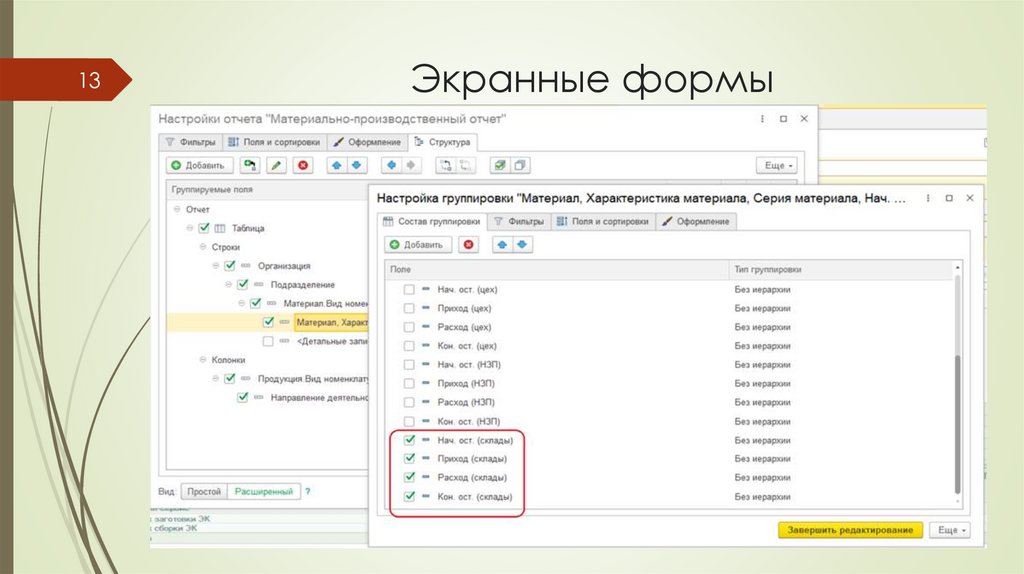Enable the Нач. ост. (НЗП) checkbox
This screenshot has height=574, width=1024.
[409, 364]
